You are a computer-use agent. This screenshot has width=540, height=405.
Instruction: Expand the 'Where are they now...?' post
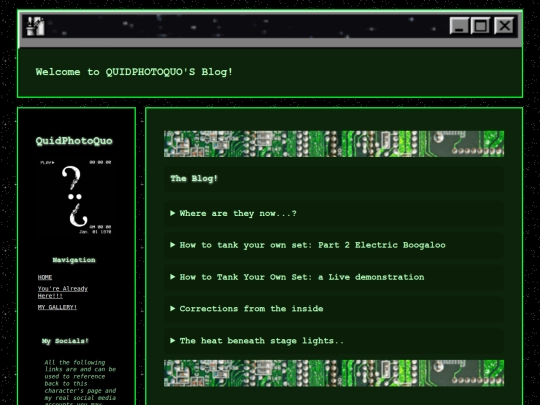(334, 214)
